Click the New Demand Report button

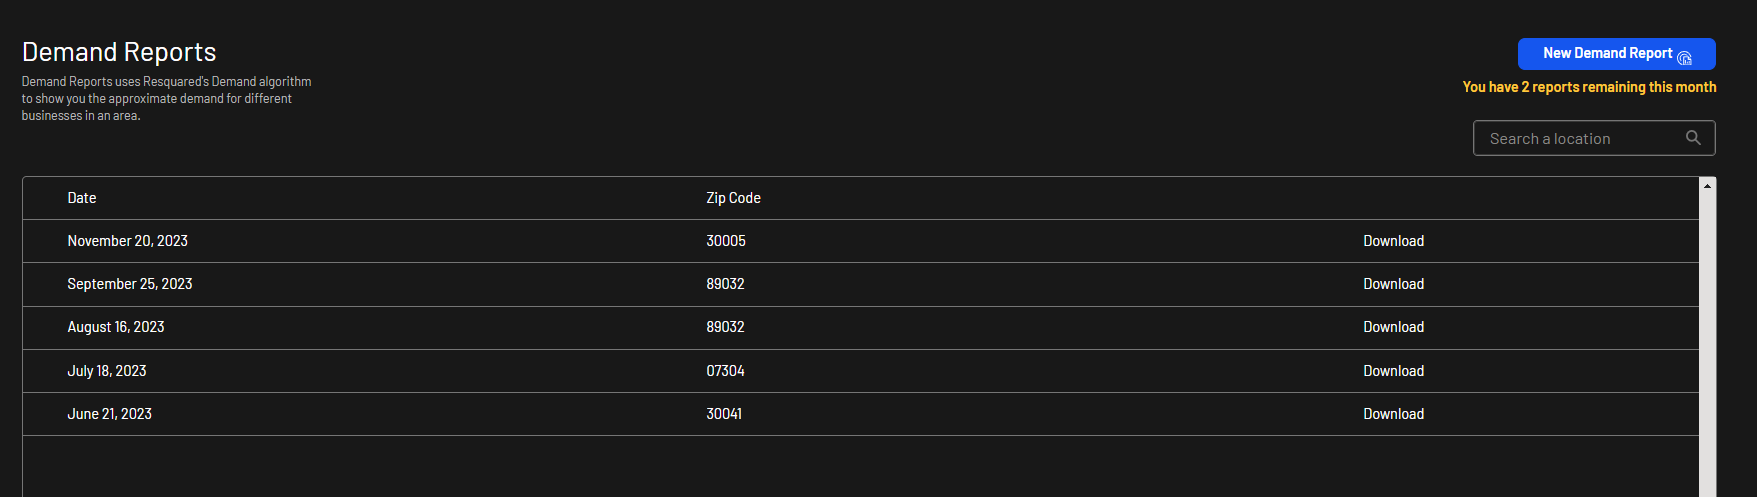click(1616, 54)
